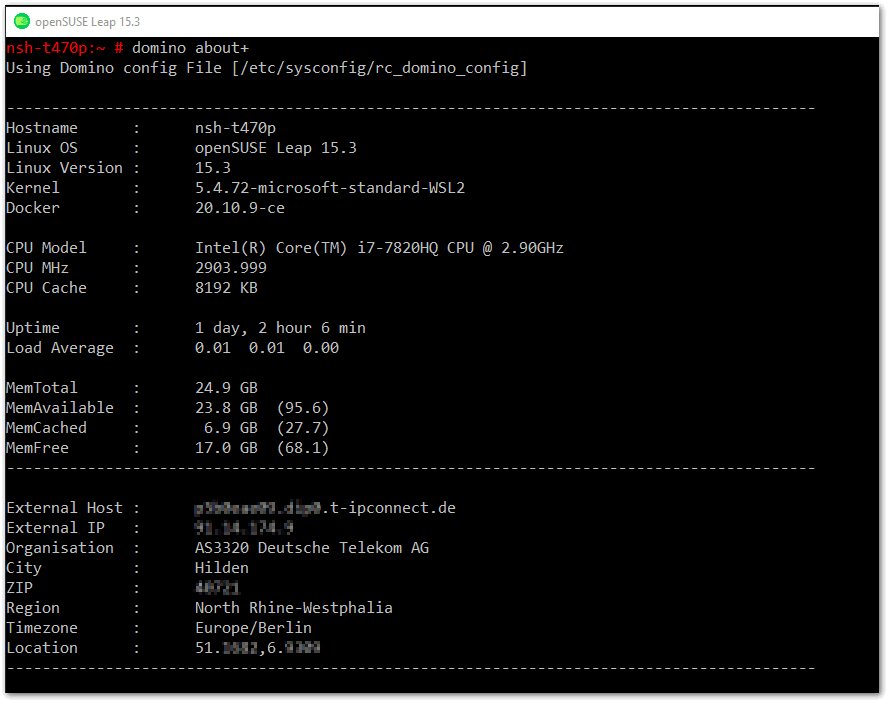Viewport: 888px width, 702px height.
Task: Click the "MemFree" label
Action: click(x=37, y=448)
